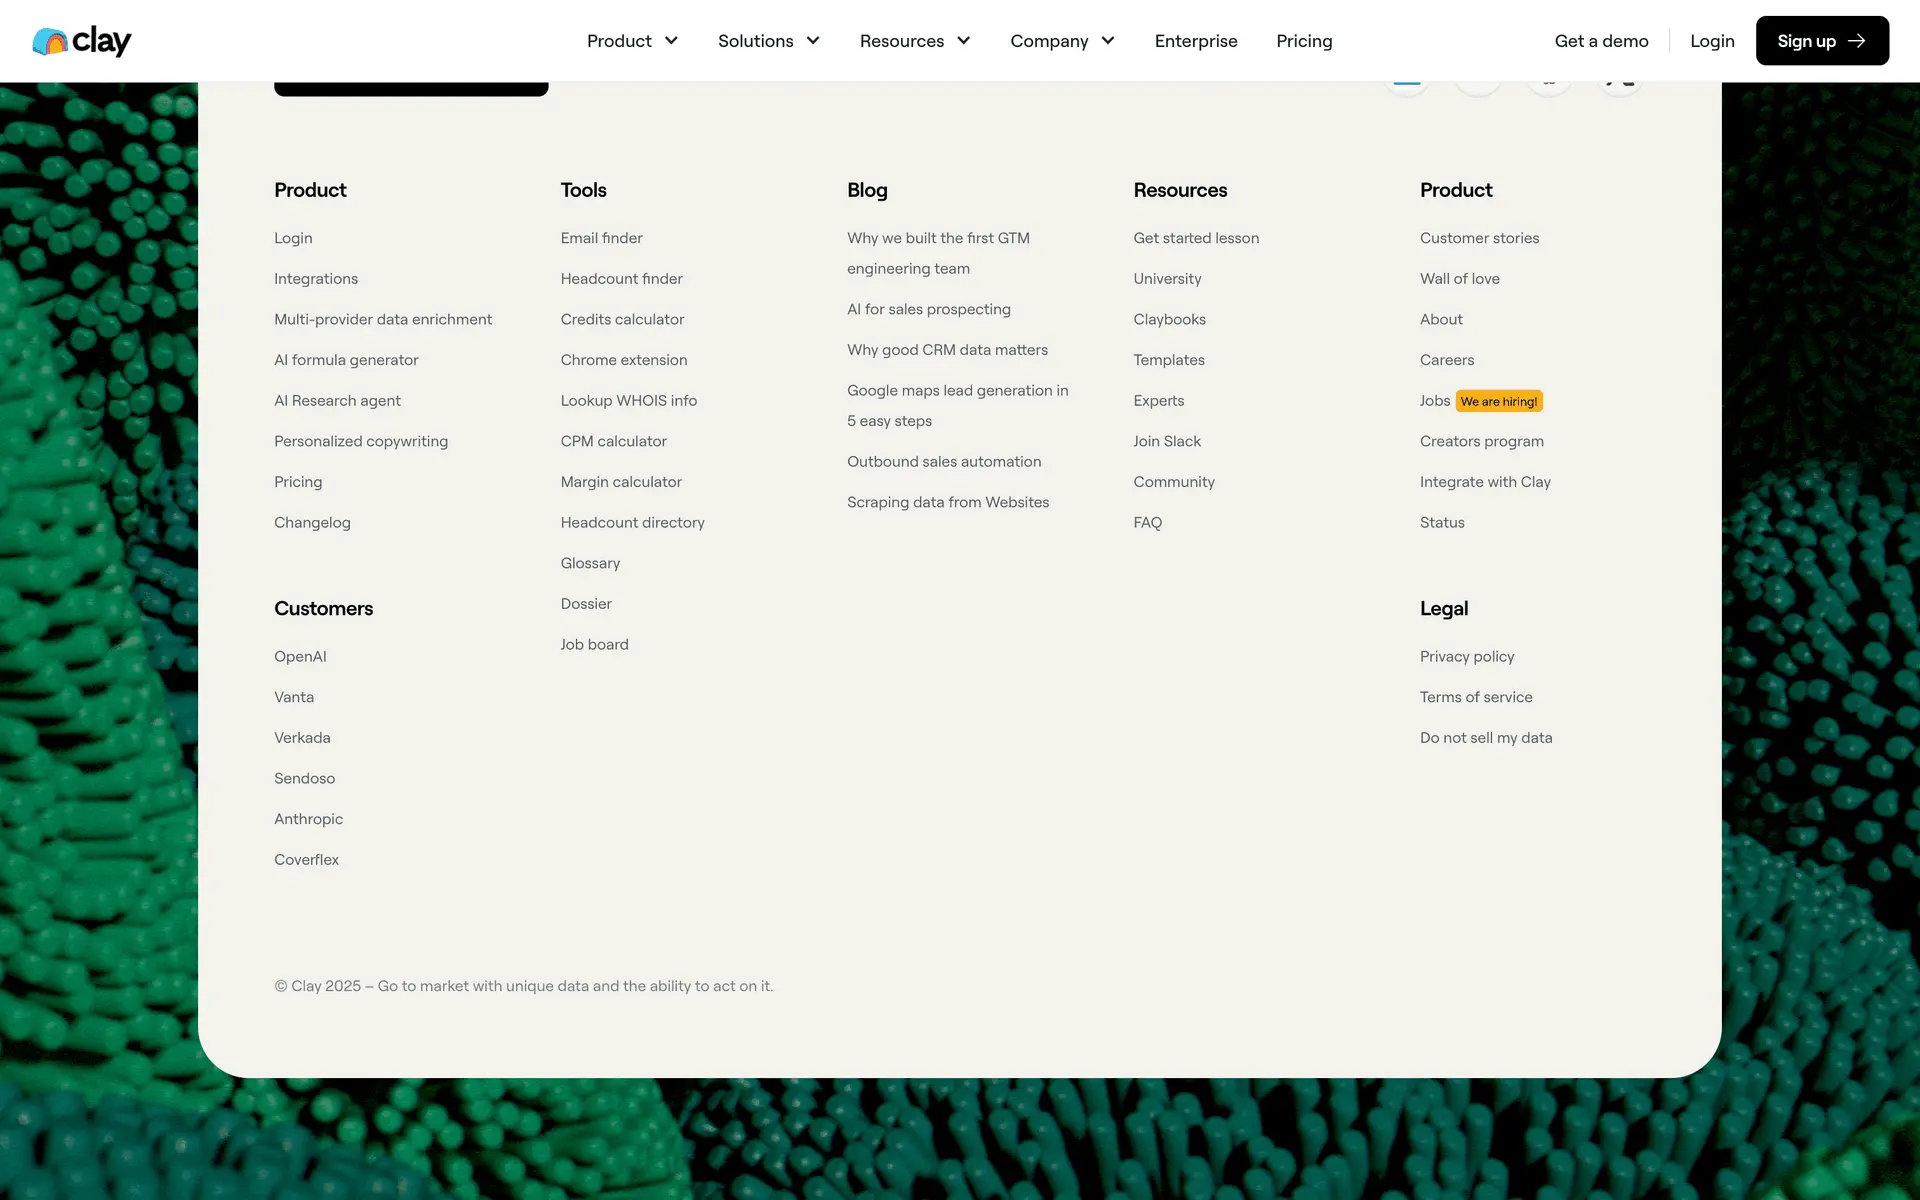Click the Clay logo in header
Image resolution: width=1920 pixels, height=1200 pixels.
82,41
